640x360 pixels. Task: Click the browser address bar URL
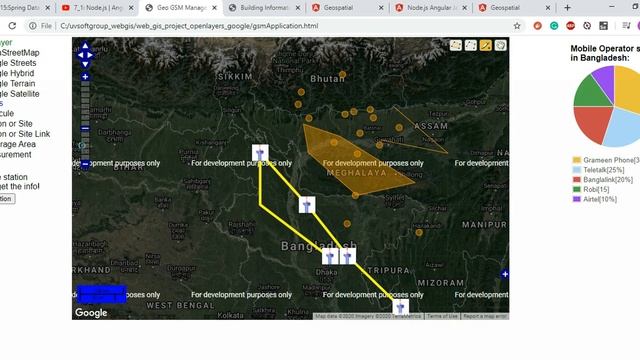click(x=189, y=26)
